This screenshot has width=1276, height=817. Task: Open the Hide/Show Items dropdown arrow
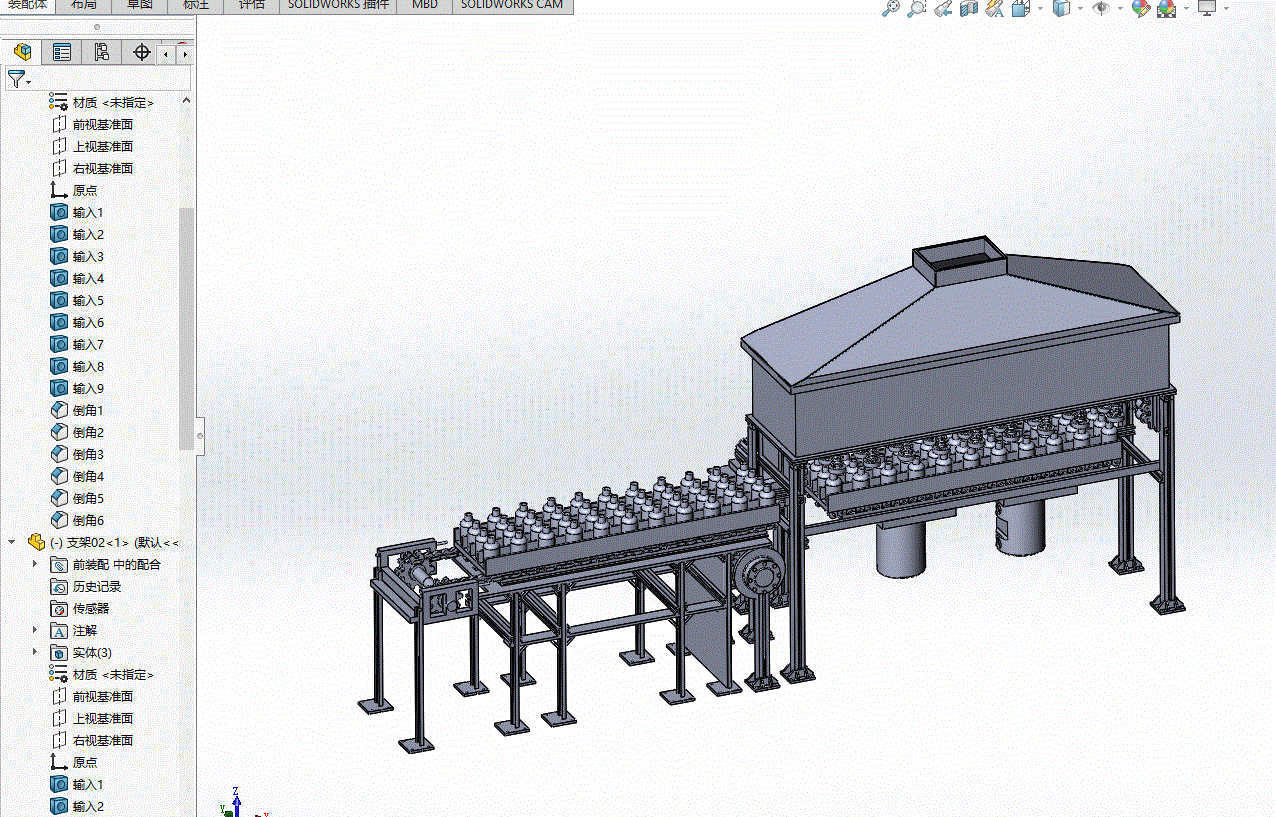[1121, 8]
